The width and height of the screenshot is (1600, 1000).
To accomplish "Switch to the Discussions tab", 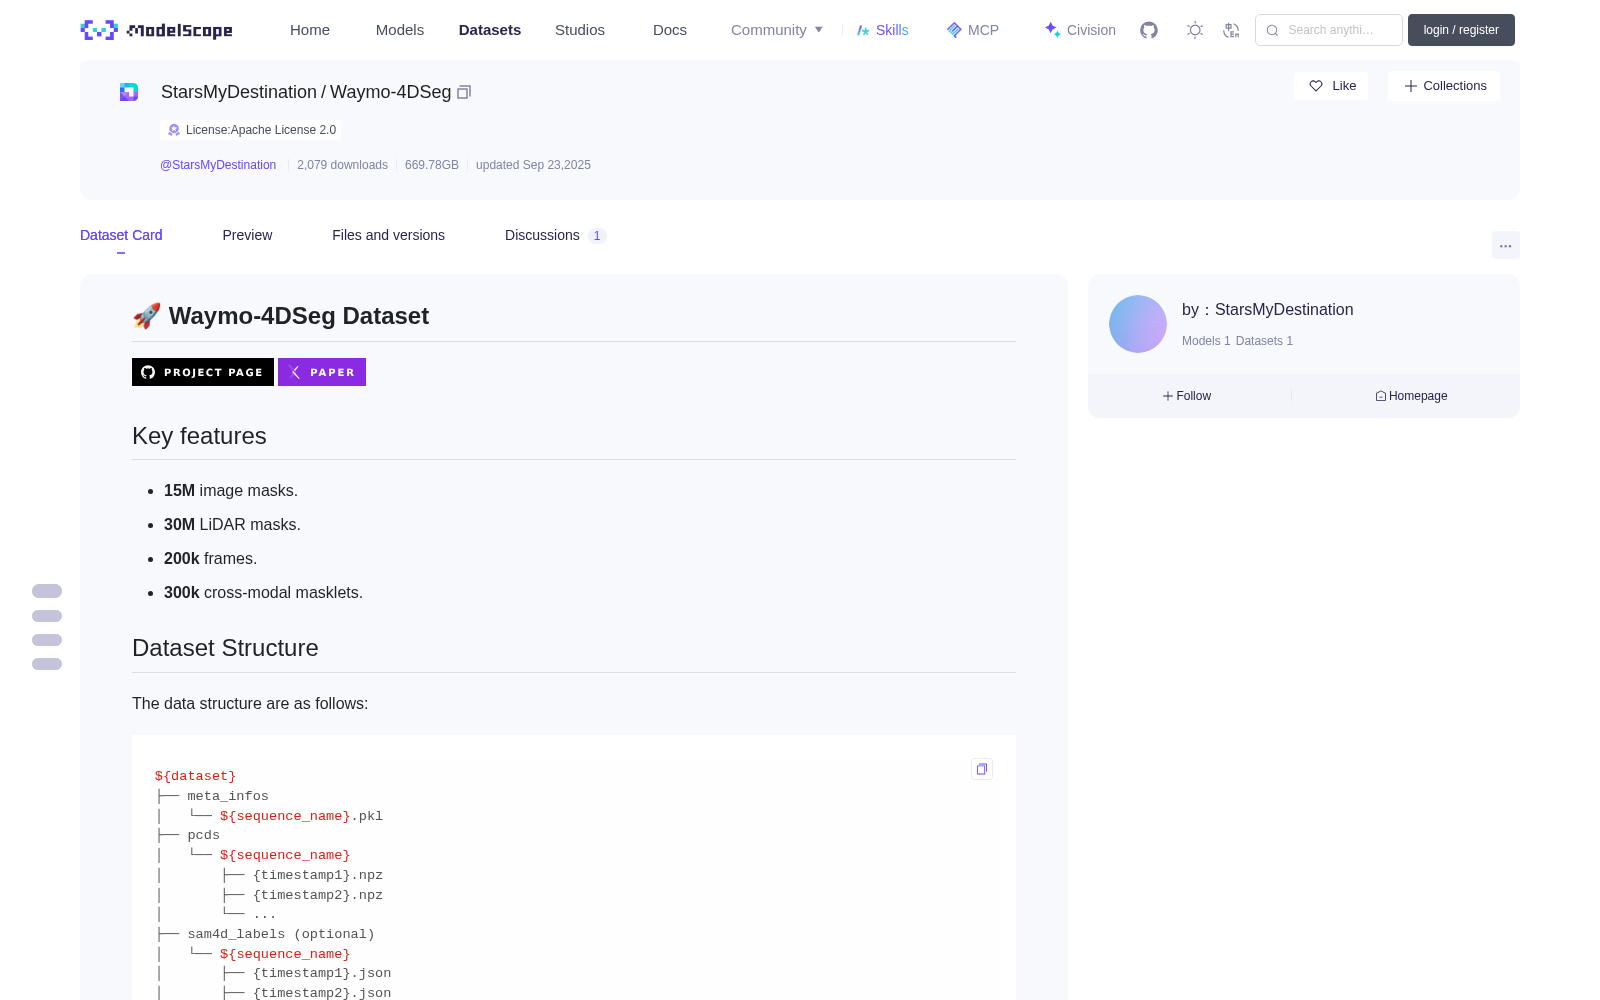I will coord(555,235).
